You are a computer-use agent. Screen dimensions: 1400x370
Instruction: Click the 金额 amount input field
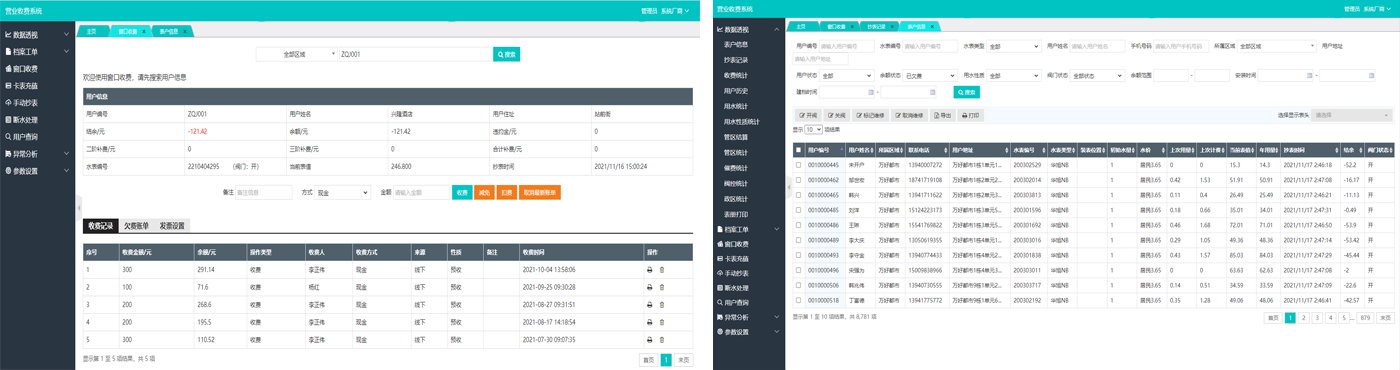[420, 192]
